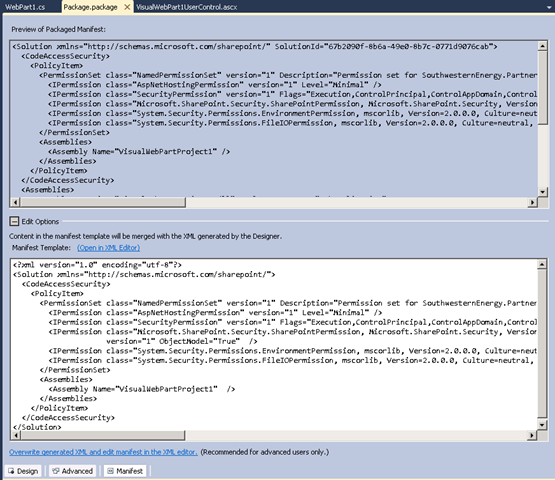Click the Manifest tab icon

click(110, 471)
